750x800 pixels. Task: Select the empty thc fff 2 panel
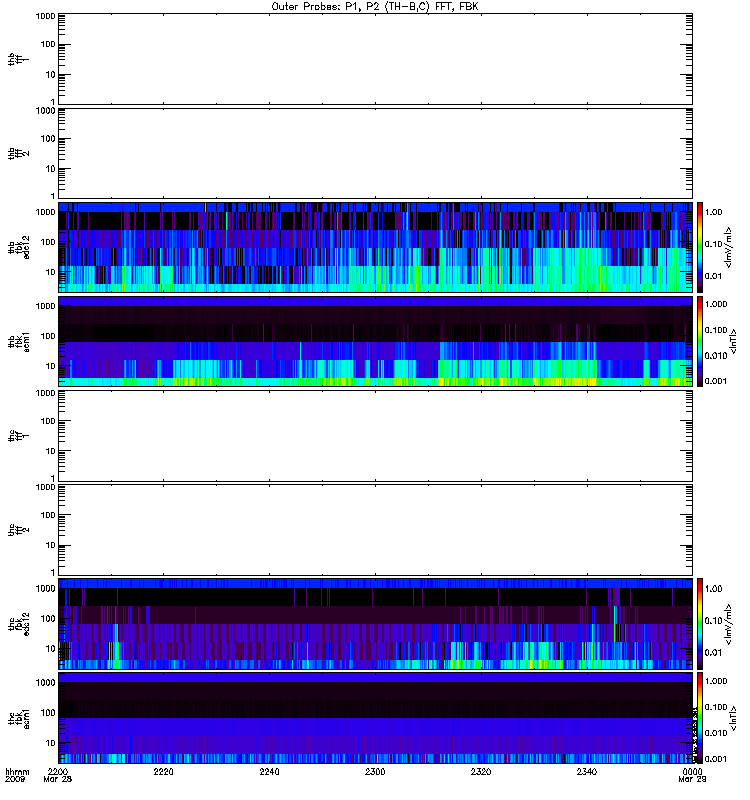(x=376, y=530)
